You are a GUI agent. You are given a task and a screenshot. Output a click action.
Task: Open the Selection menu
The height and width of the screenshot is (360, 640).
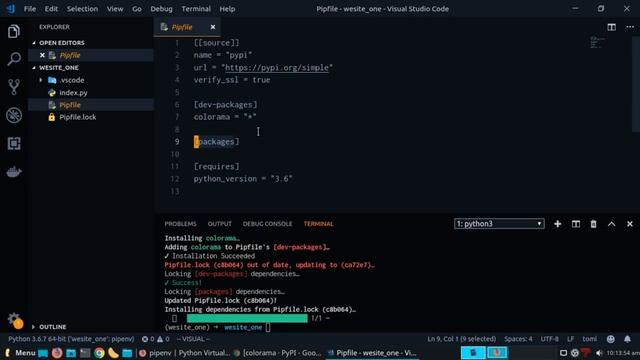(82, 9)
